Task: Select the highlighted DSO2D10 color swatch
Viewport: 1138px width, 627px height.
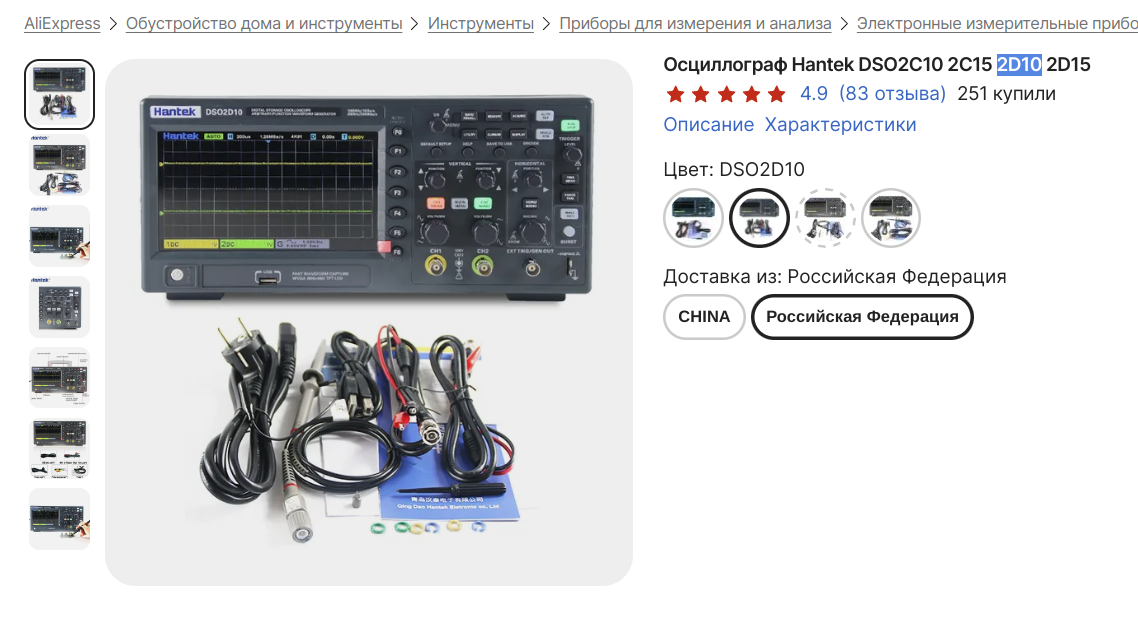Action: 759,218
